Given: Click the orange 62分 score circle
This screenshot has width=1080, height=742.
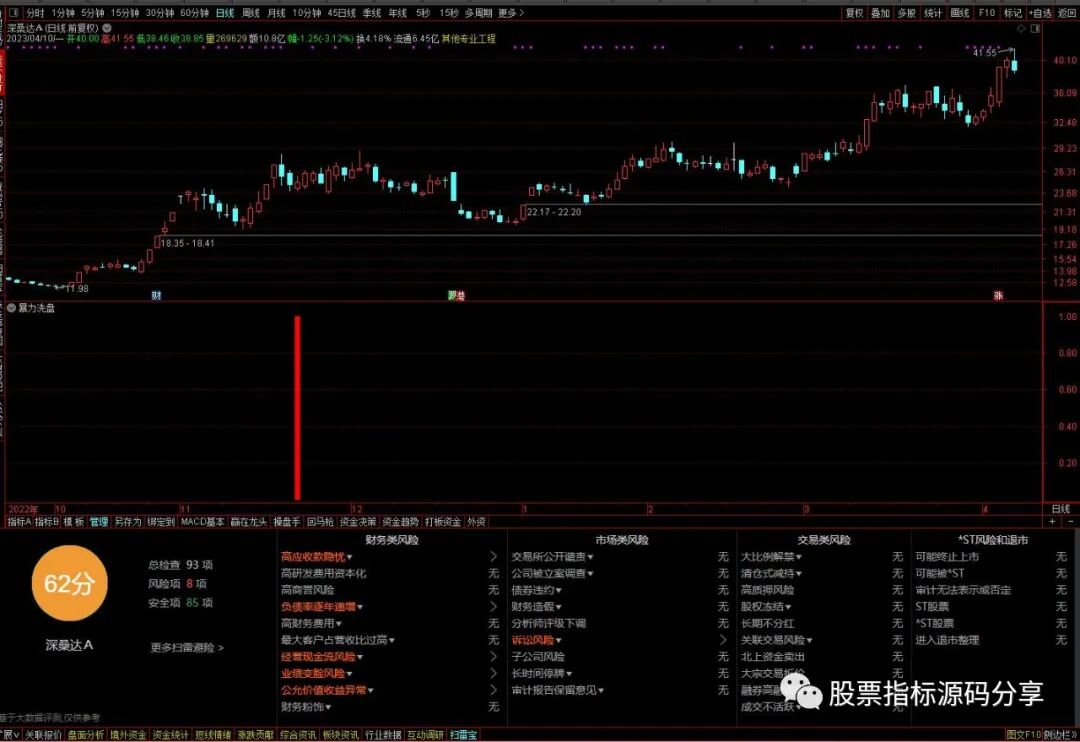Looking at the screenshot, I should click(70, 584).
